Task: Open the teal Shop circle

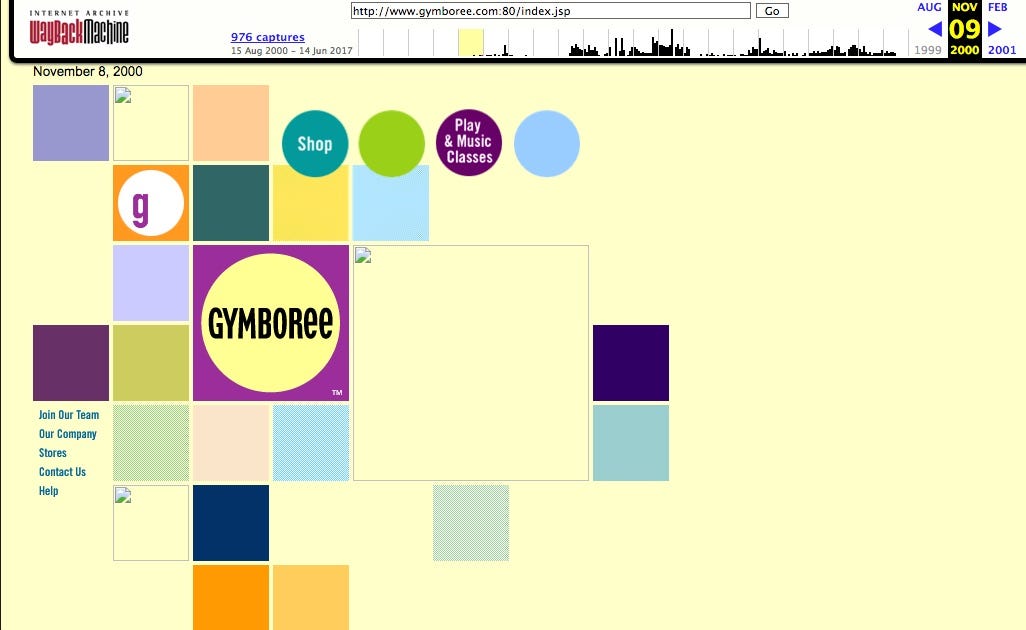Action: [315, 143]
